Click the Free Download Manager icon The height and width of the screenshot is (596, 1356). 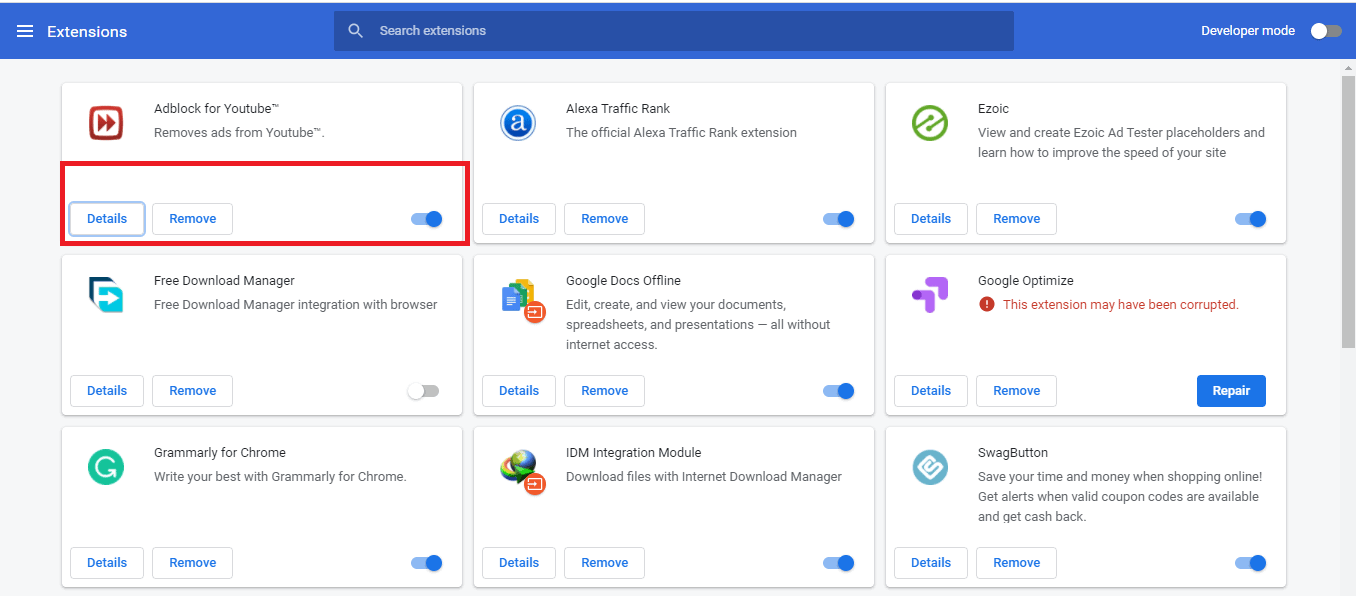coord(105,295)
